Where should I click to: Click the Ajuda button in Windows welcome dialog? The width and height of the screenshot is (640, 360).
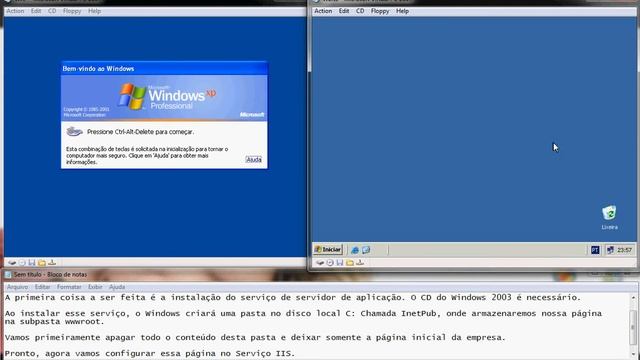pyautogui.click(x=253, y=160)
